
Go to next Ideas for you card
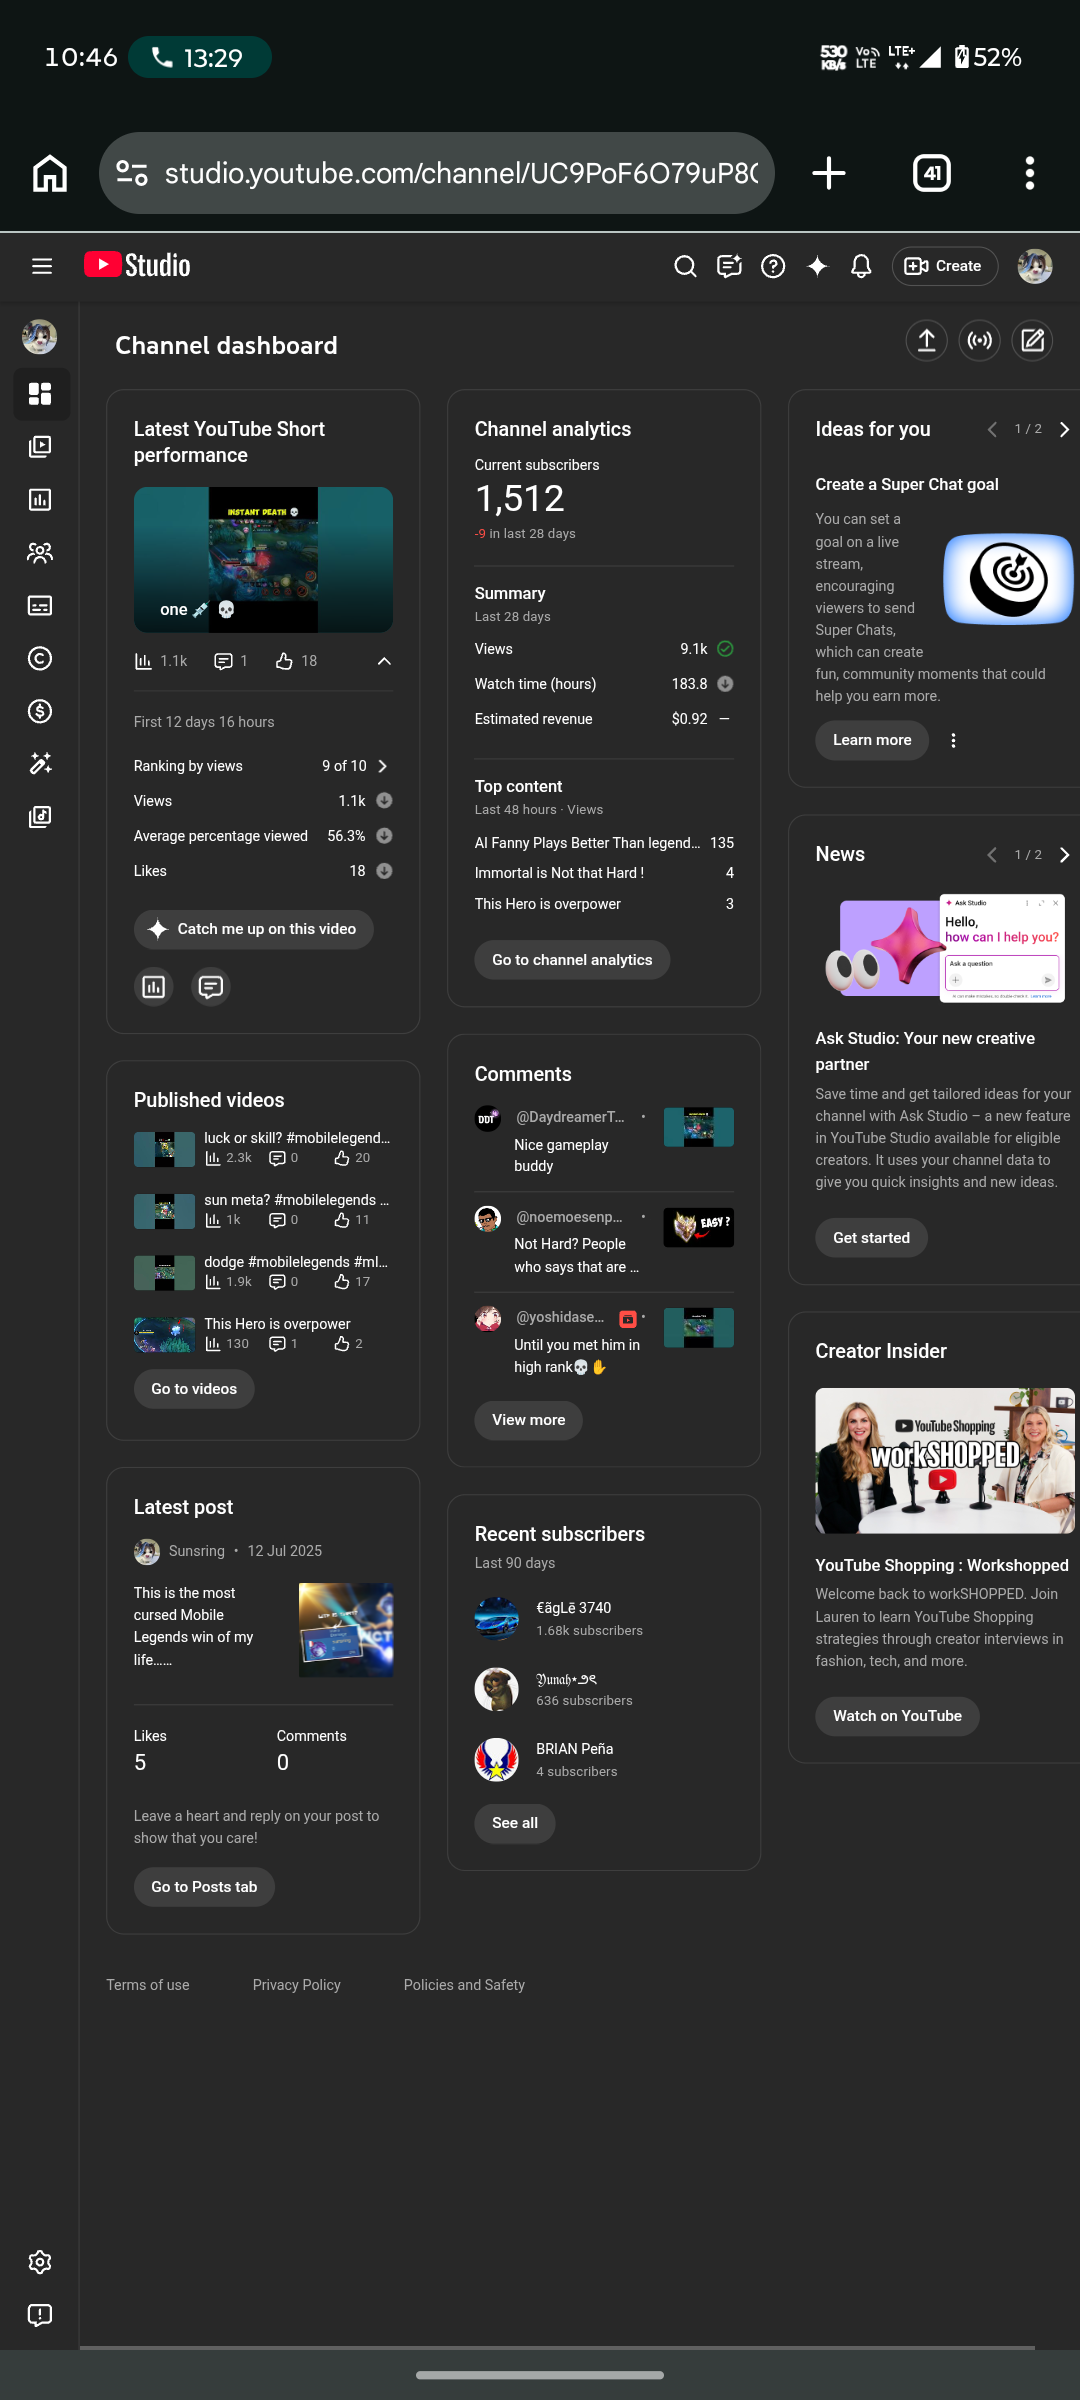pos(1064,429)
